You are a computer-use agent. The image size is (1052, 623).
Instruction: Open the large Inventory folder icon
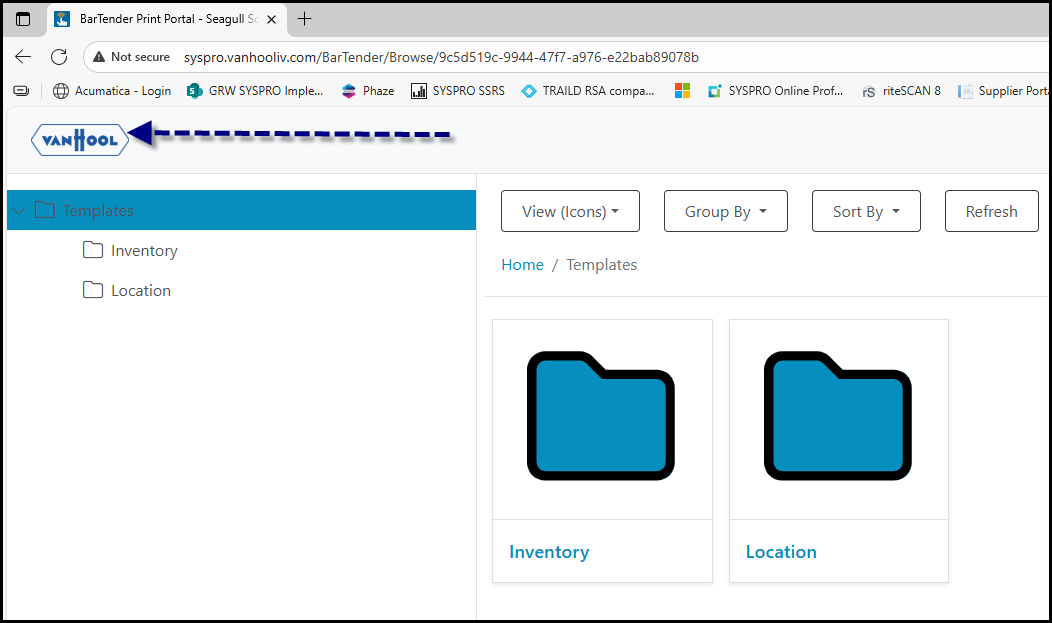click(x=601, y=416)
